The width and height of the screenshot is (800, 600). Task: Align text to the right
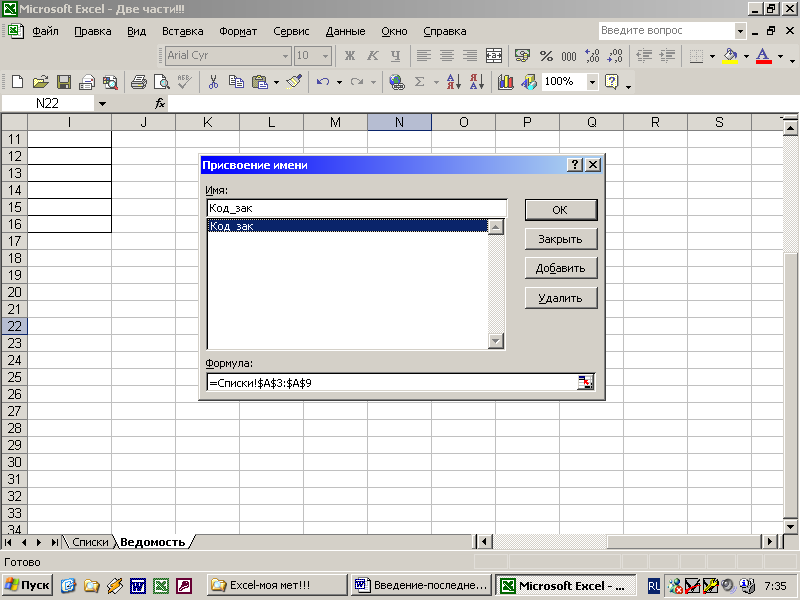click(x=470, y=56)
